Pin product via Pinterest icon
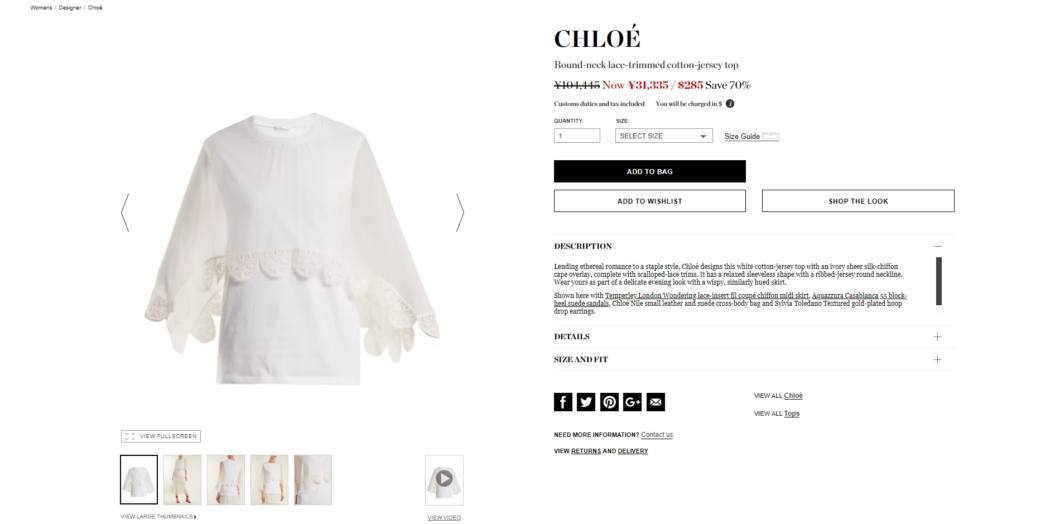Viewport: 1060px width, 524px height. tap(609, 402)
